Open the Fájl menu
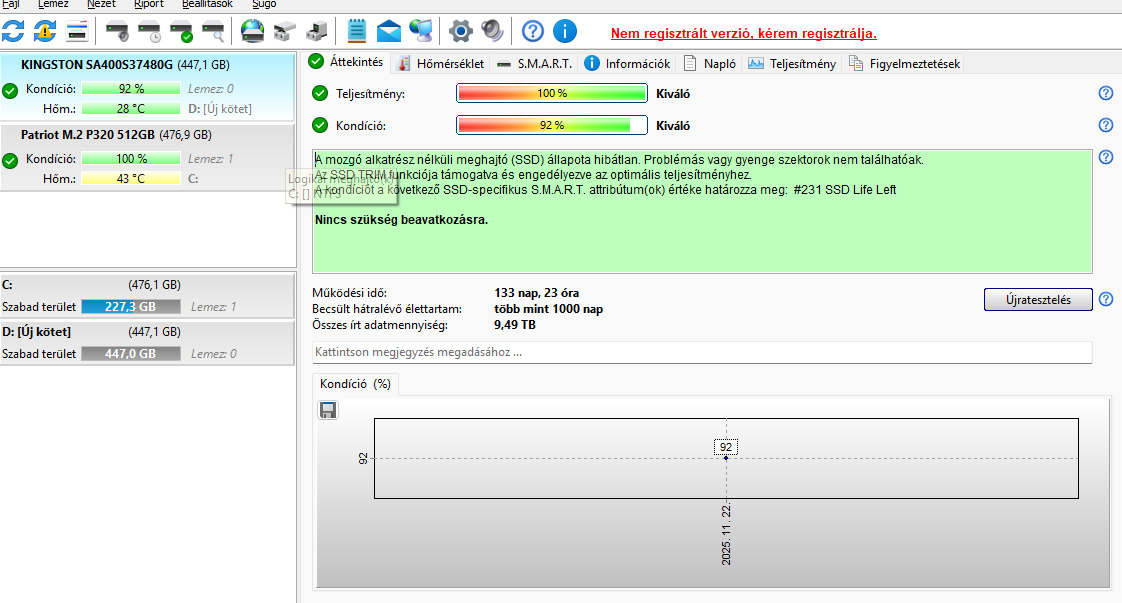This screenshot has width=1122, height=603. click(x=11, y=4)
